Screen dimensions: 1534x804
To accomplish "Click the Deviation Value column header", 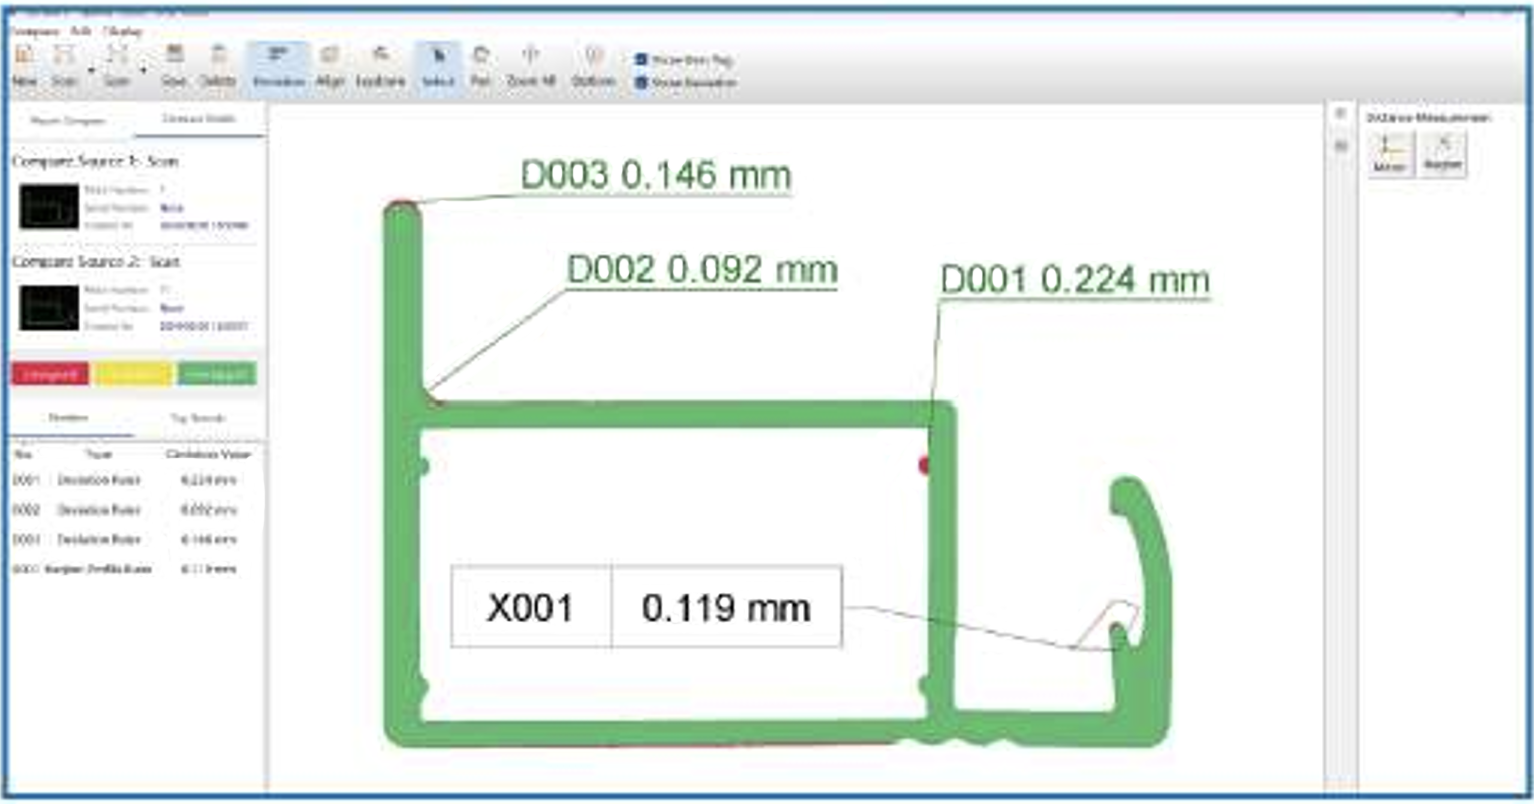I will [x=209, y=454].
